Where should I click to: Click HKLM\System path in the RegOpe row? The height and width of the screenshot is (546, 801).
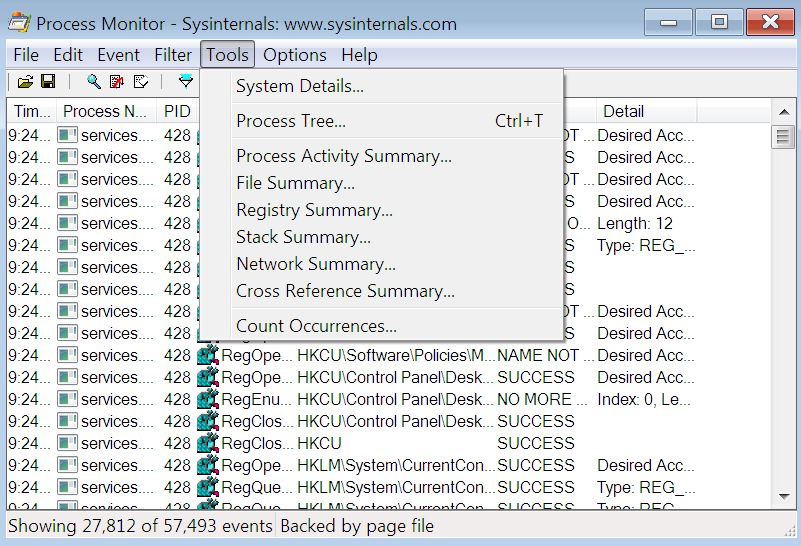[396, 465]
